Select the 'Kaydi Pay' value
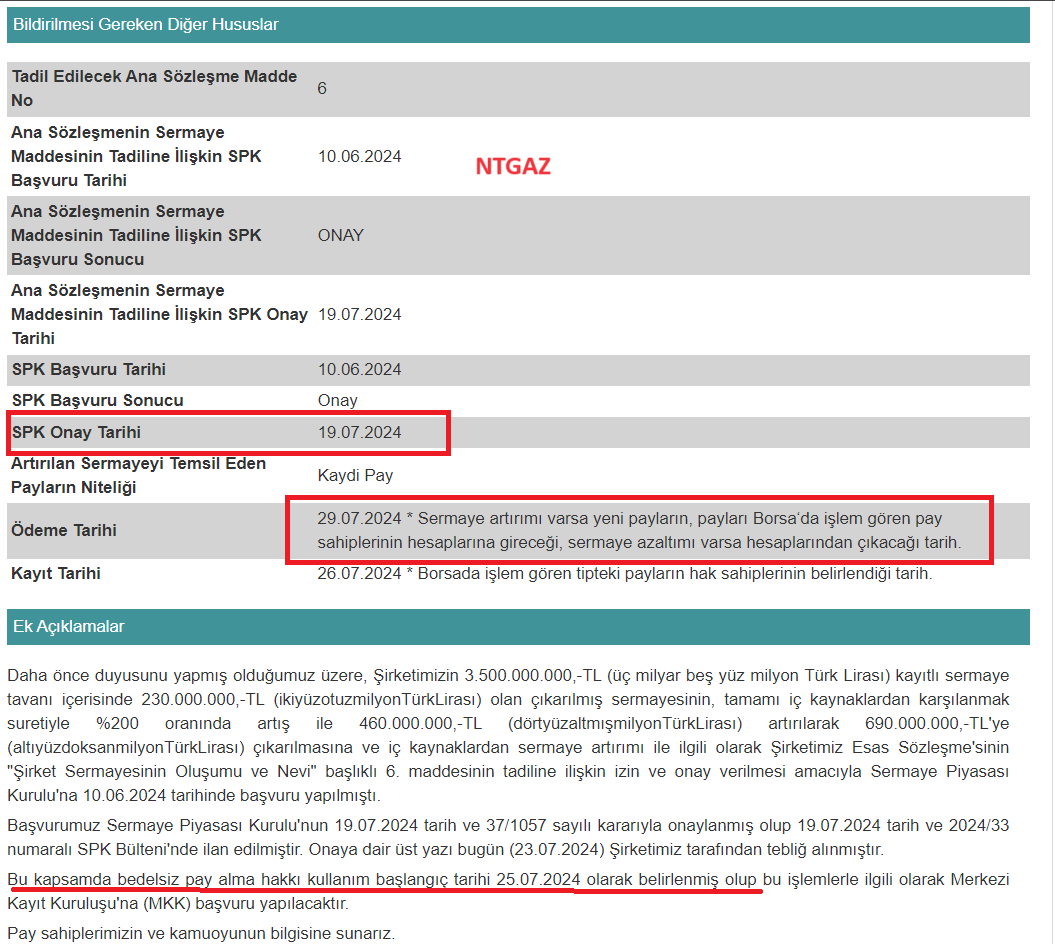This screenshot has height=944, width=1055. (x=355, y=475)
